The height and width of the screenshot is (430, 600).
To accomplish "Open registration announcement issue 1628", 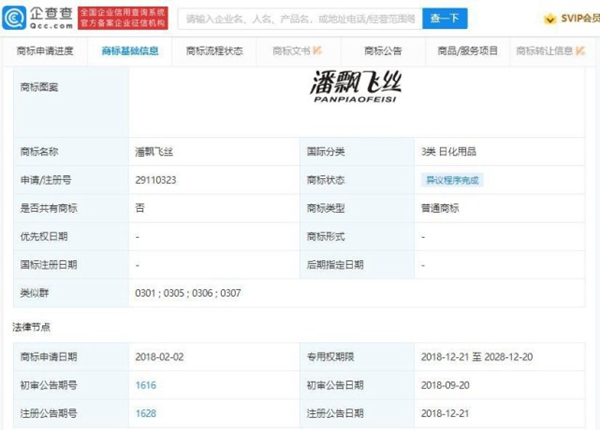I will pyautogui.click(x=146, y=414).
